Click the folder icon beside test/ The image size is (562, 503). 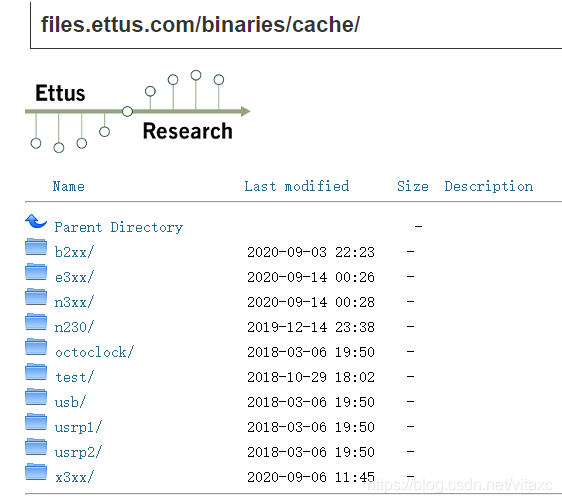36,372
